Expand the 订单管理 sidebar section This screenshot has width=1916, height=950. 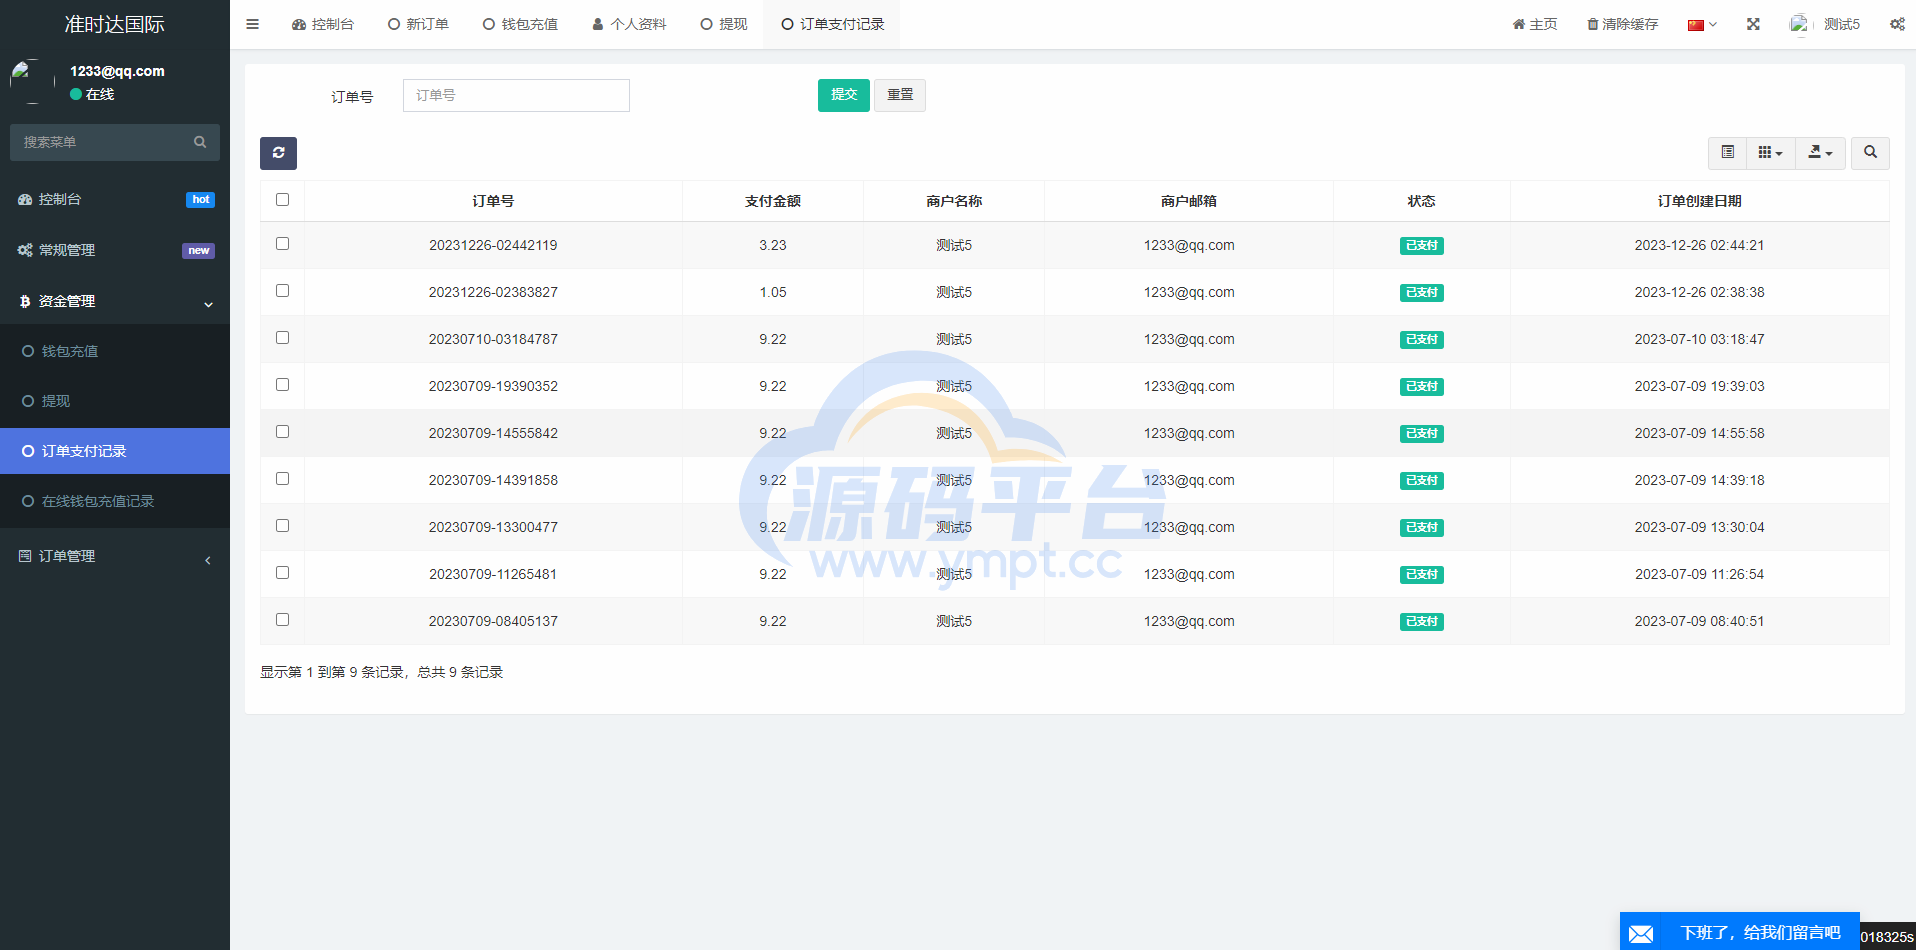(115, 556)
